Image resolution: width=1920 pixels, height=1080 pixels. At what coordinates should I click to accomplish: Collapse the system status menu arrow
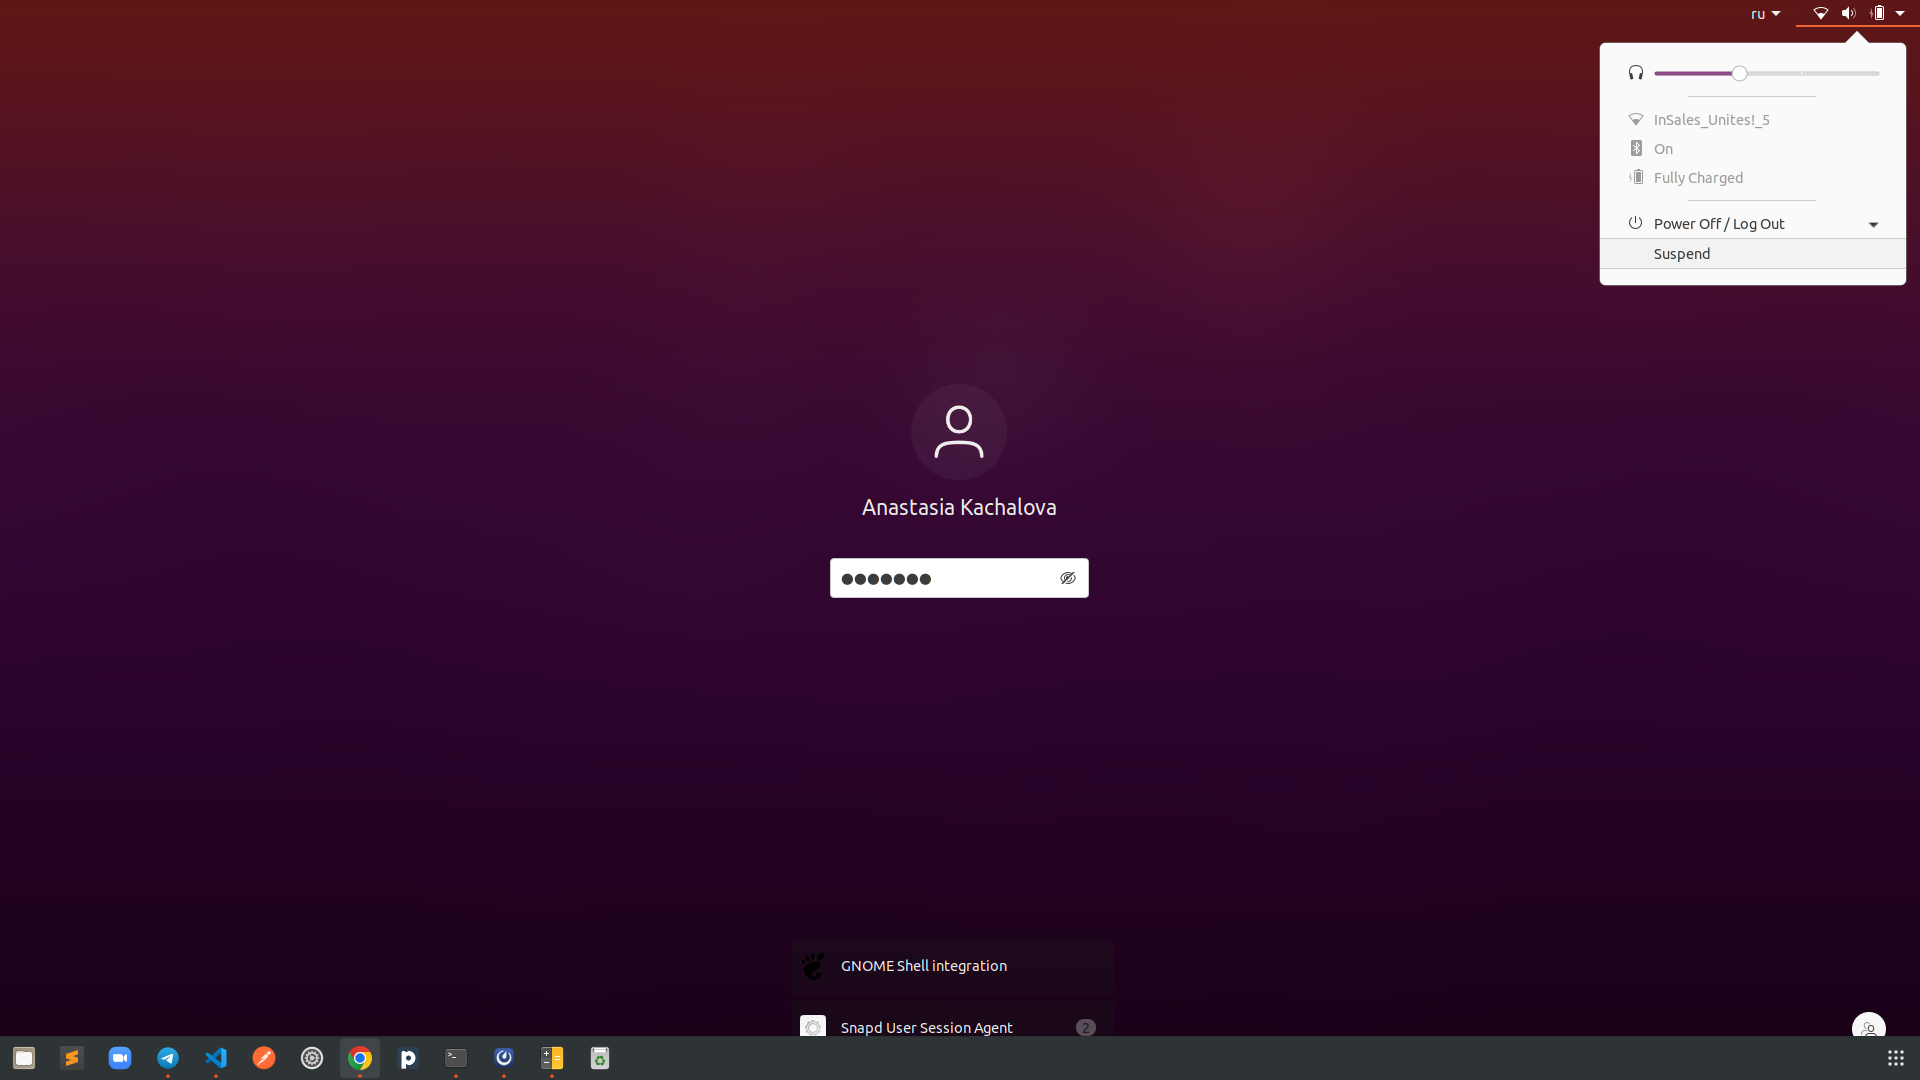(x=1900, y=14)
